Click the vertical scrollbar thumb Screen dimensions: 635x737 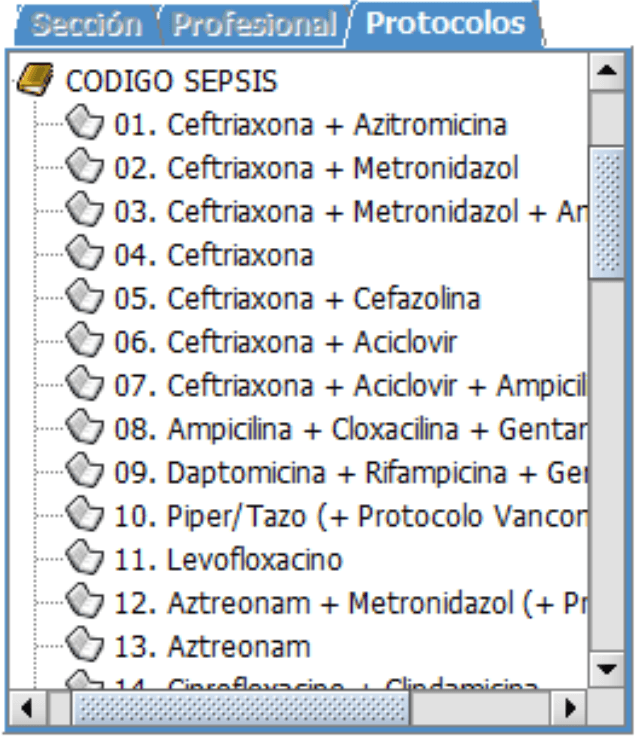coord(606,213)
